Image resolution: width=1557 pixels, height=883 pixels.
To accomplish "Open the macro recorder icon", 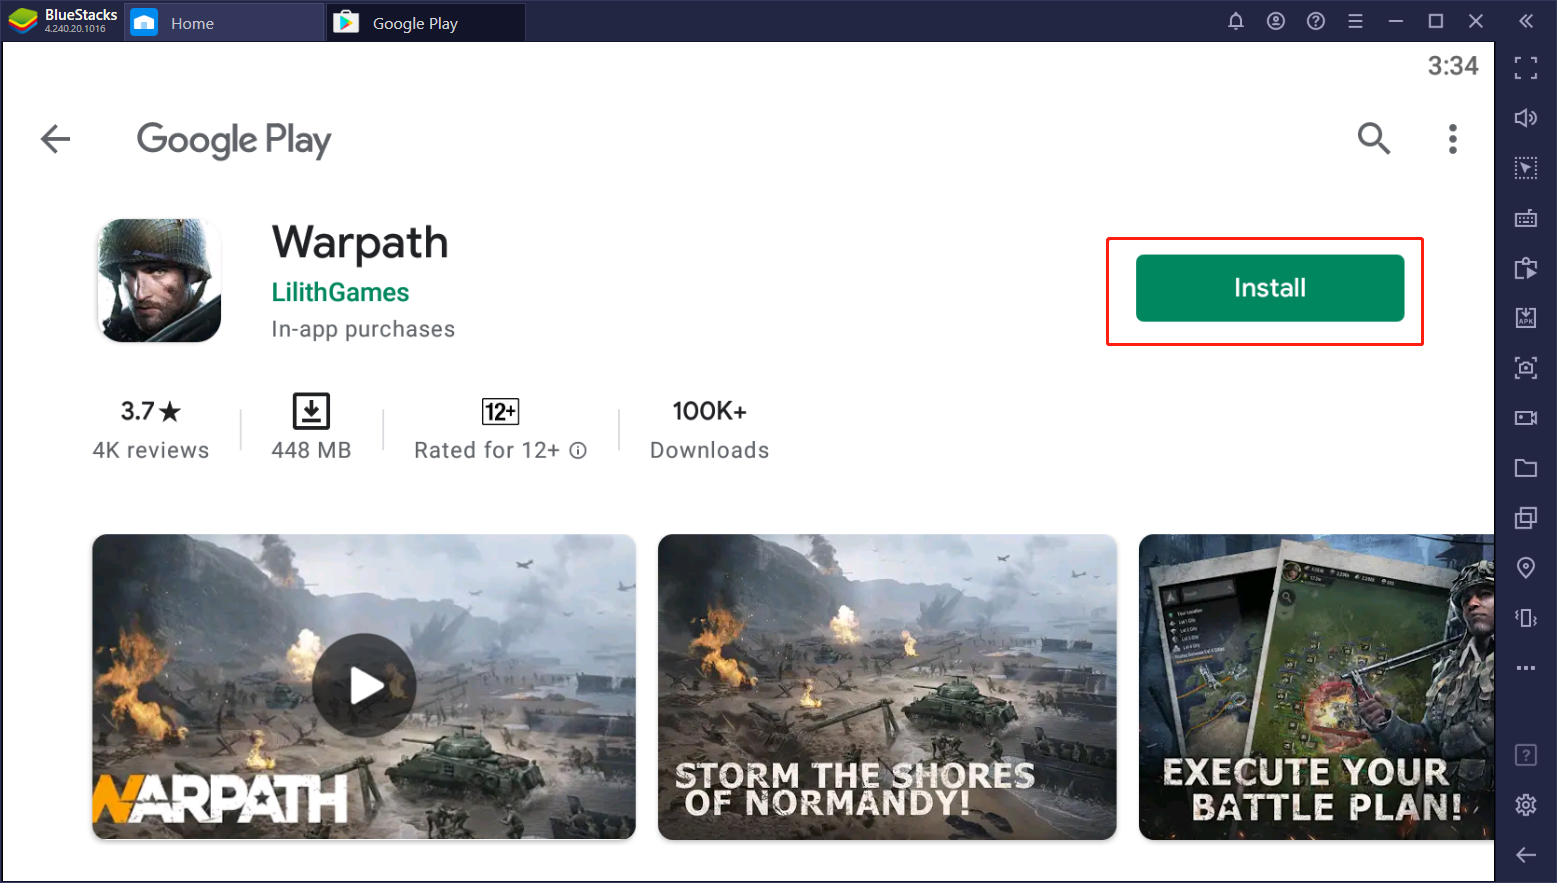I will [x=1526, y=268].
